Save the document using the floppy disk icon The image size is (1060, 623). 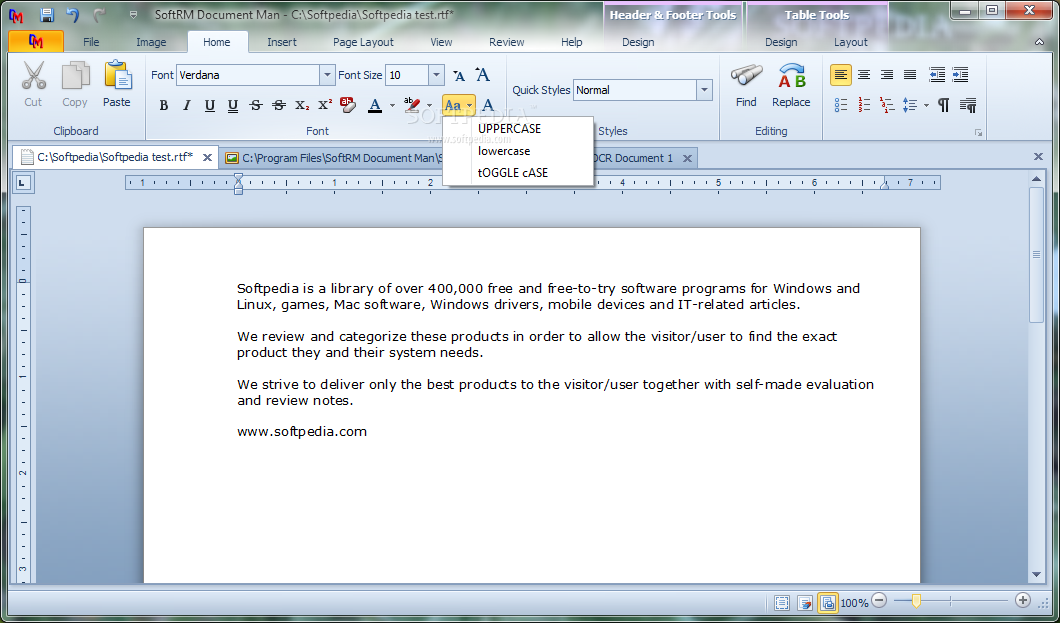tap(47, 14)
